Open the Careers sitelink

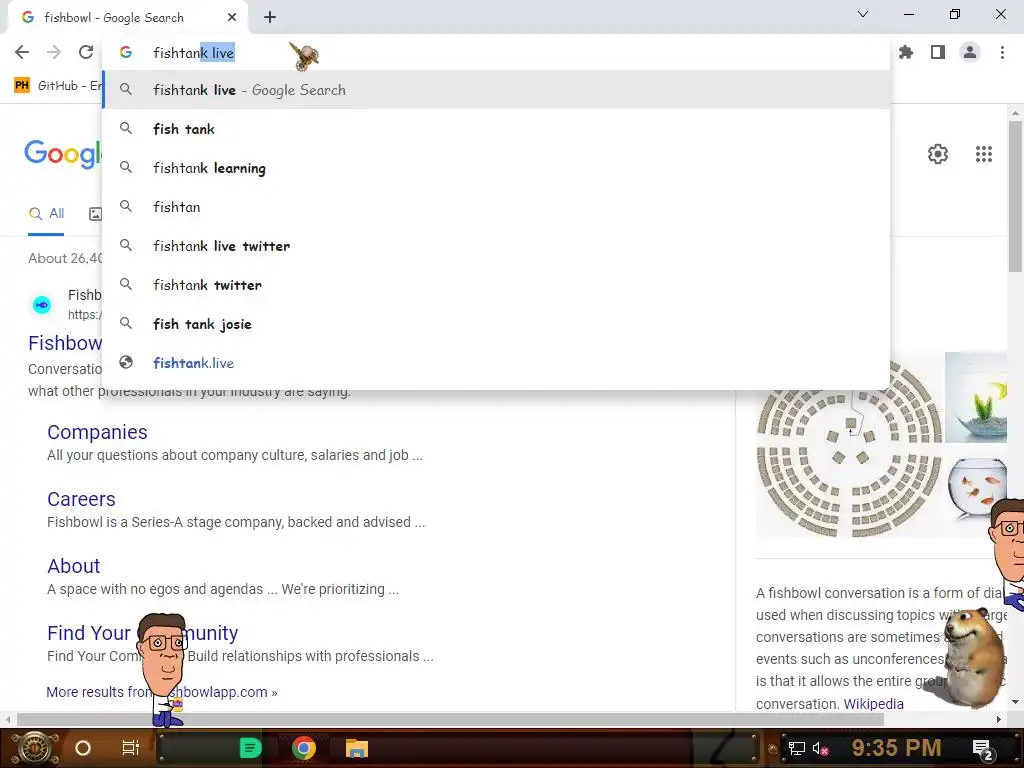point(81,499)
